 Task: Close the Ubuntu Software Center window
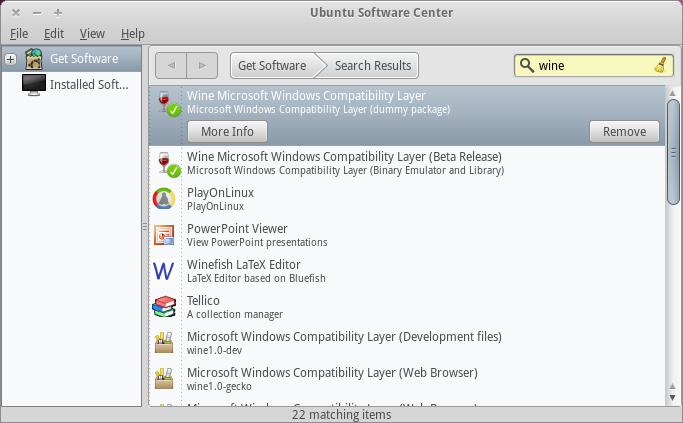(16, 13)
